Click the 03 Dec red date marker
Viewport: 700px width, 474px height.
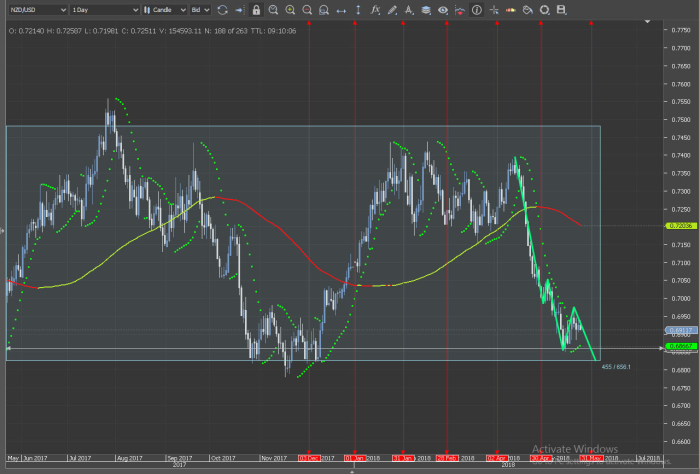[309, 458]
